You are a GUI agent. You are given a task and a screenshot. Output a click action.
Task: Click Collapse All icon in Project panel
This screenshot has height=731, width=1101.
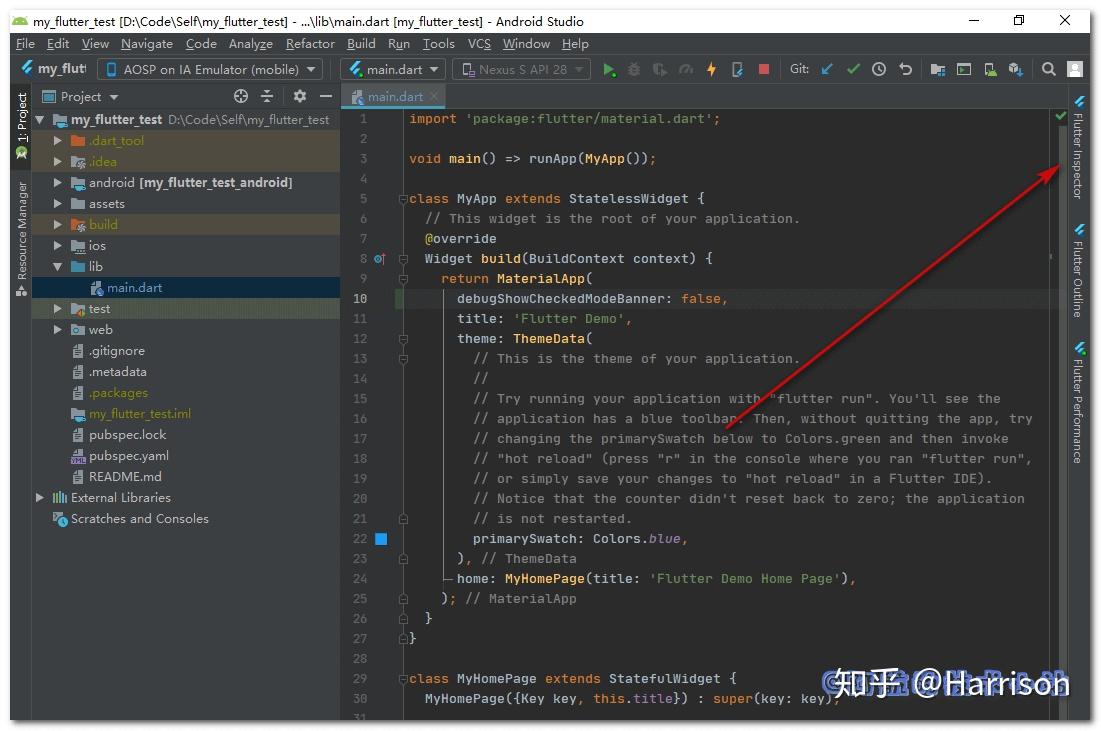coord(267,96)
